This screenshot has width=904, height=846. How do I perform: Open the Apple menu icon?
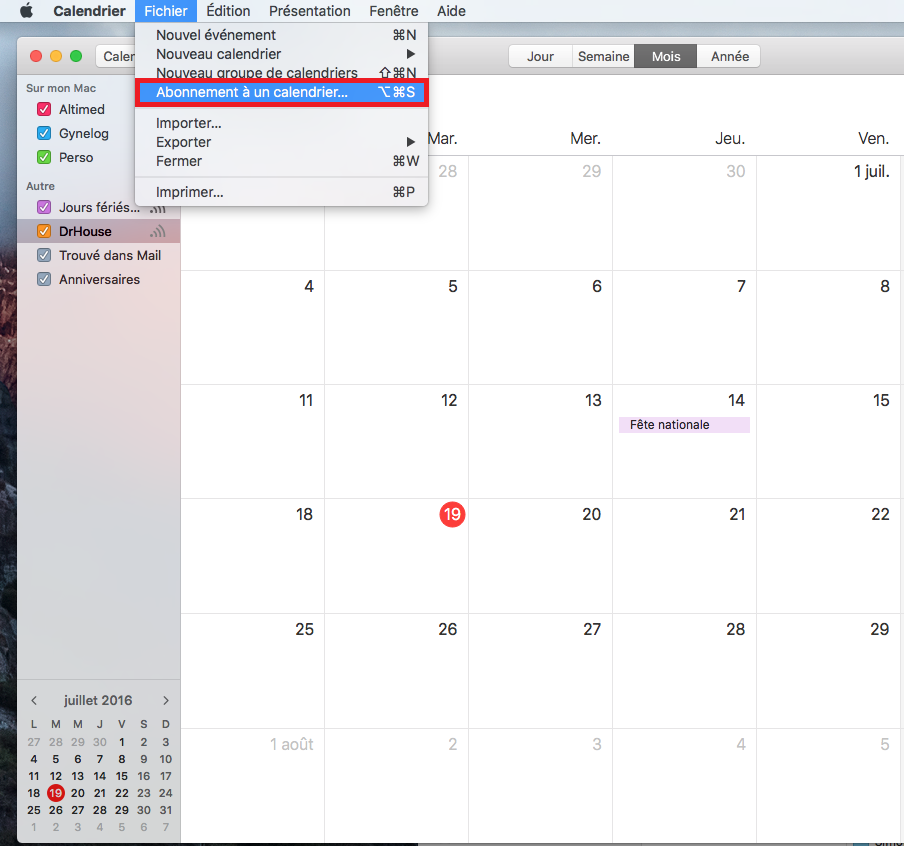(27, 11)
